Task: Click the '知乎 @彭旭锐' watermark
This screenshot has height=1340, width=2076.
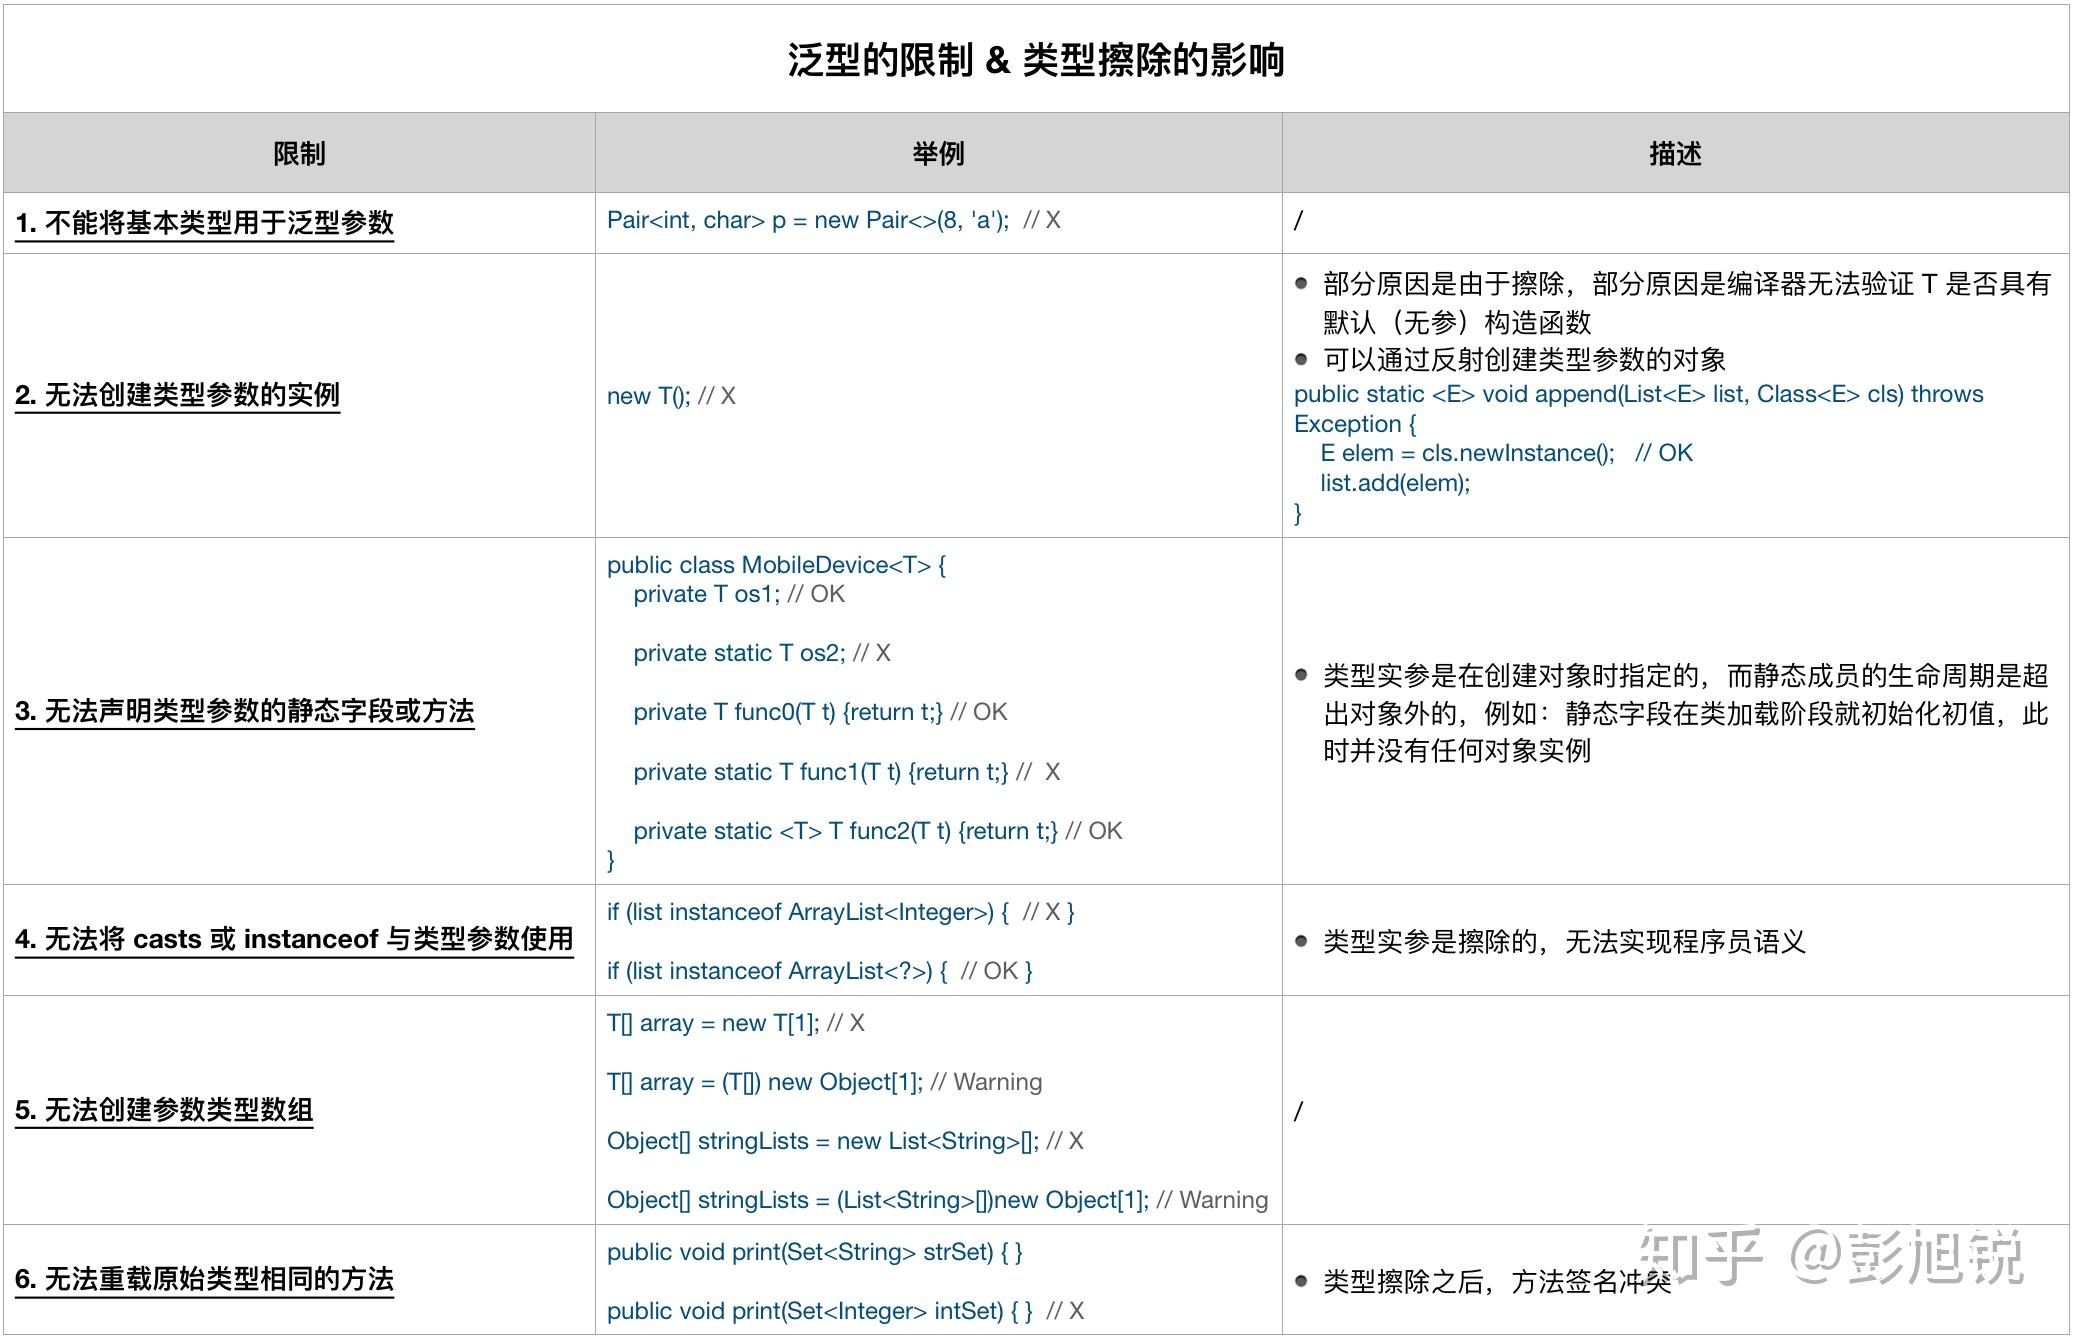Action: tap(1830, 1256)
